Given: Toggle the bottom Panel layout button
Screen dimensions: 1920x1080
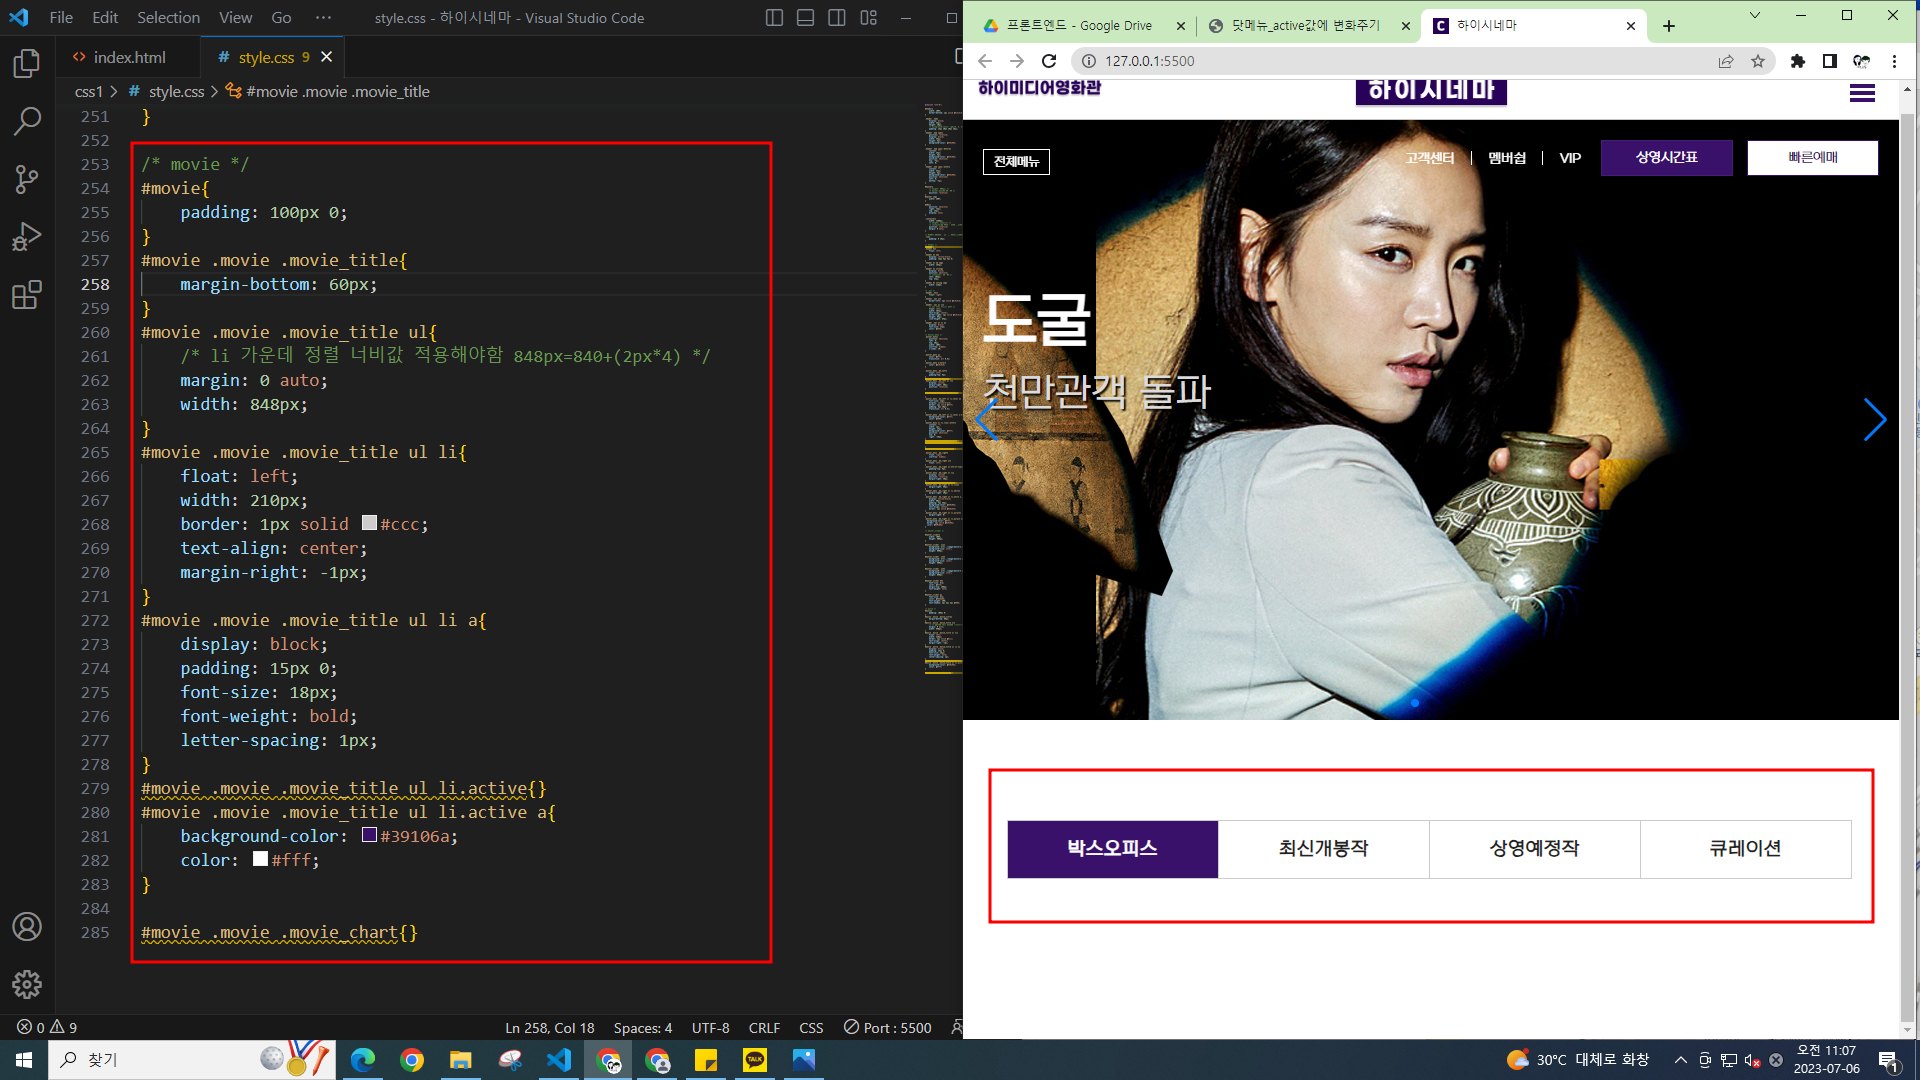Looking at the screenshot, I should 805,18.
